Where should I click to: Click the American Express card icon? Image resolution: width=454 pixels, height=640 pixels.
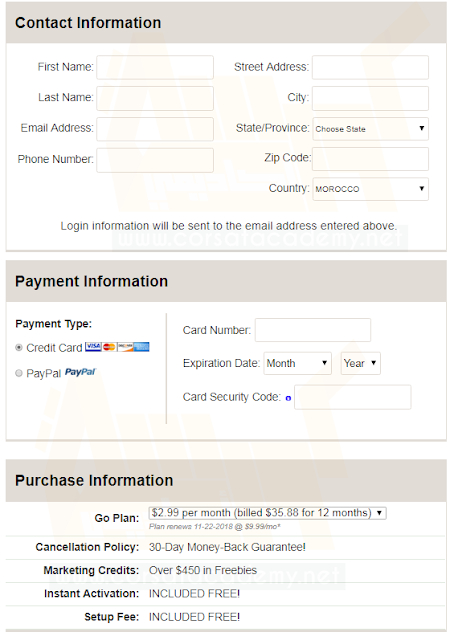point(141,347)
